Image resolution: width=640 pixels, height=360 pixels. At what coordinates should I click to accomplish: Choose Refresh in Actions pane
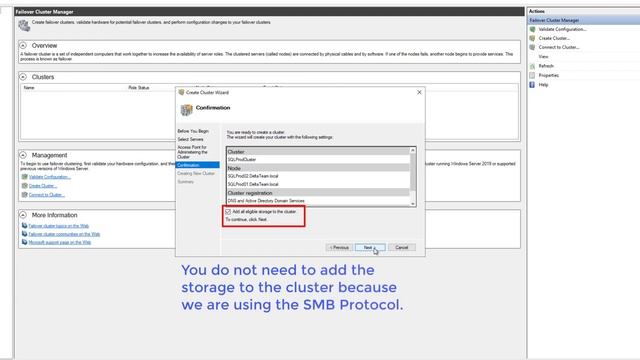pos(546,66)
